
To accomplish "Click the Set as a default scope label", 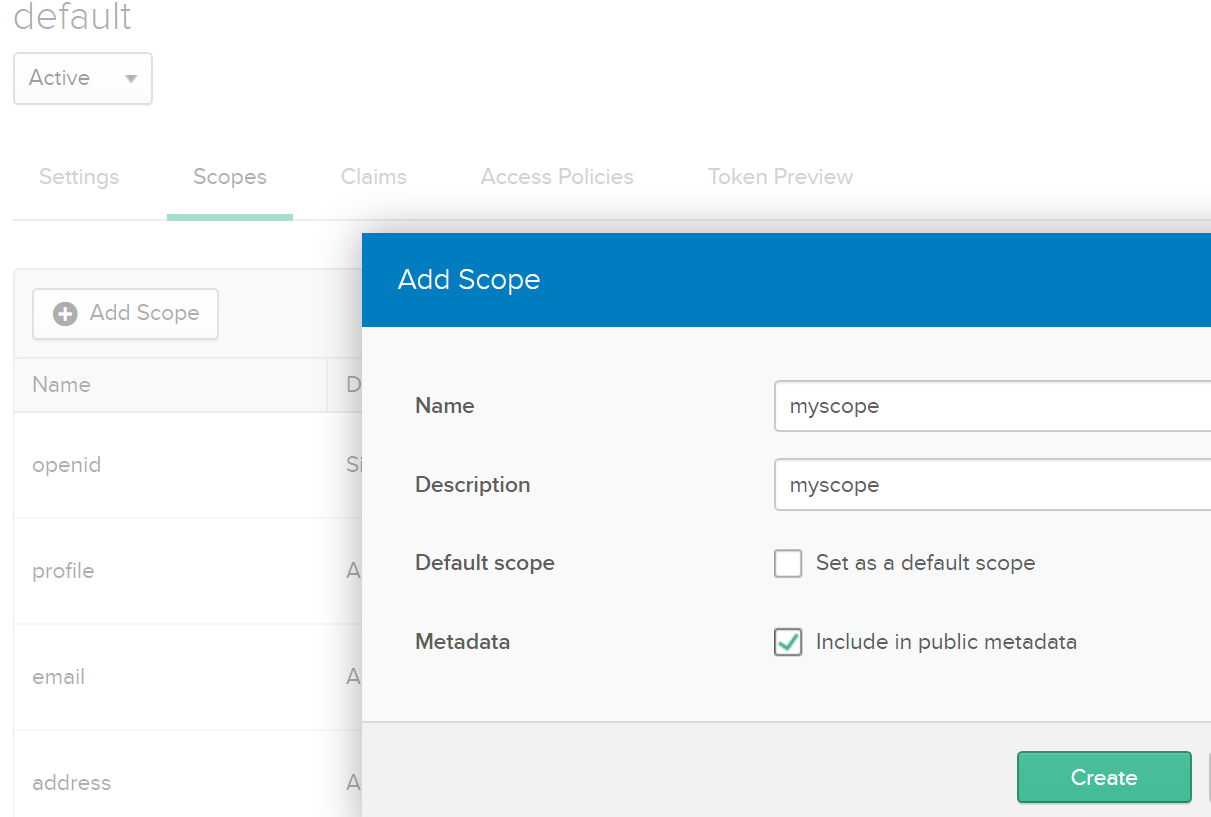I will pyautogui.click(x=925, y=563).
